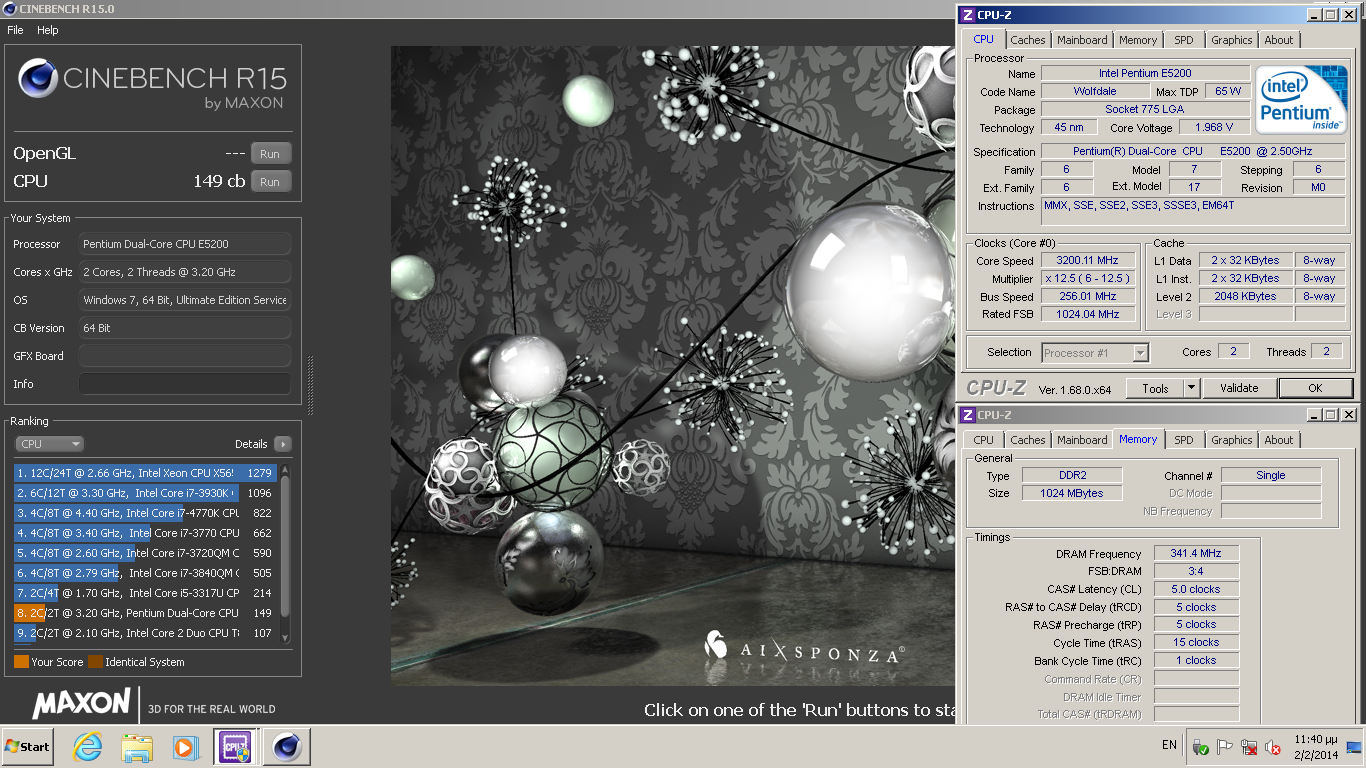The height and width of the screenshot is (768, 1366).
Task: Select ranking entry Core i7-3720QM 590
Action: tap(146, 553)
